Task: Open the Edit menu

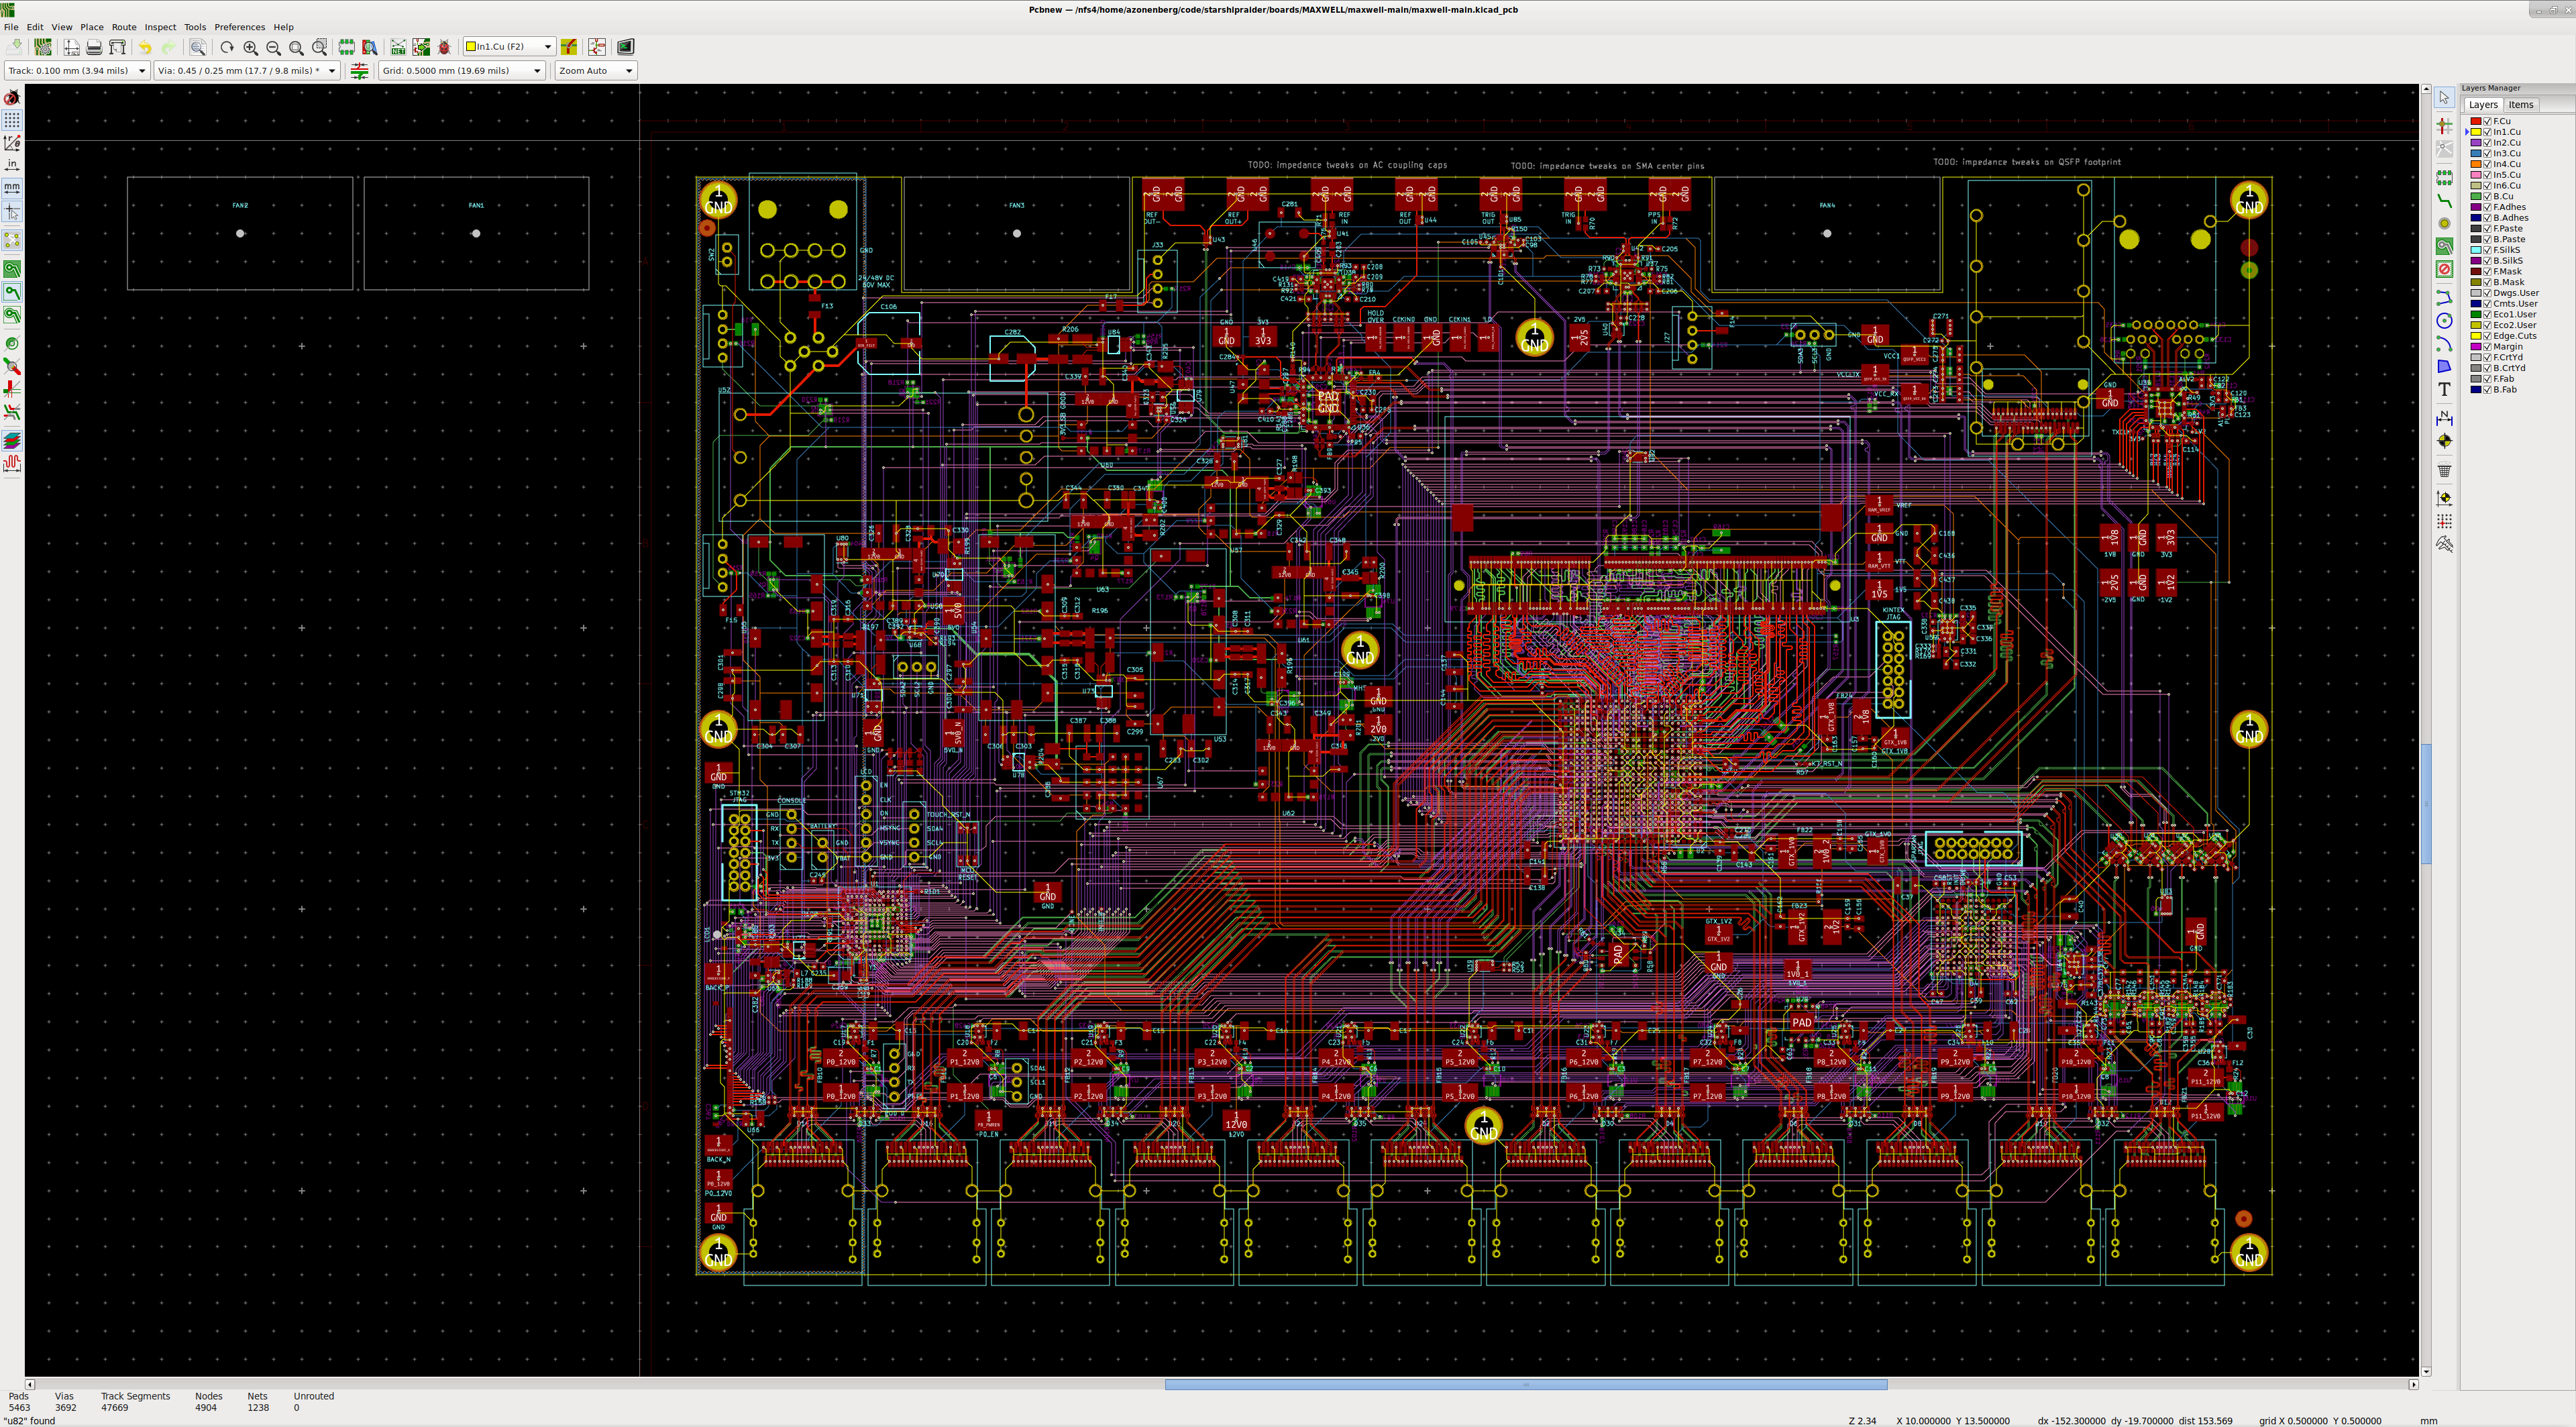Action: pos(35,27)
